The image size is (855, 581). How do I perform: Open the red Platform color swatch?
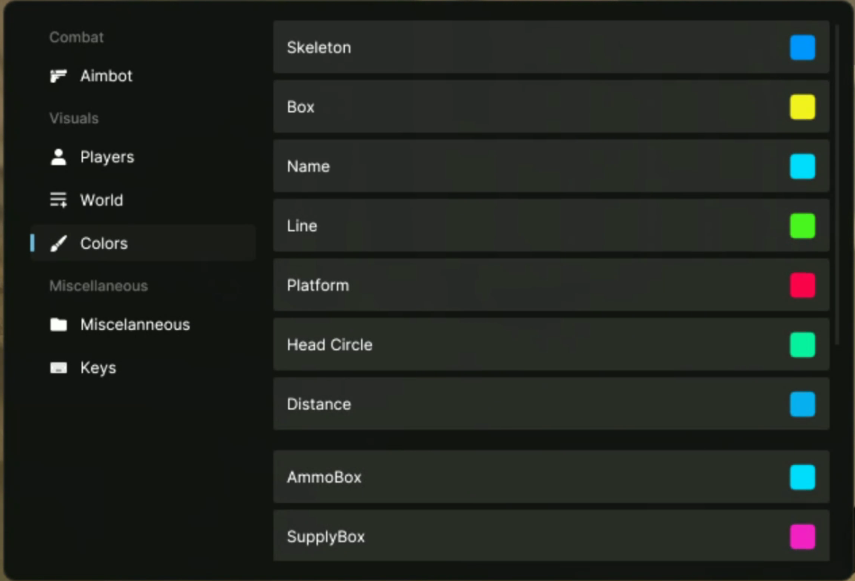(x=802, y=286)
